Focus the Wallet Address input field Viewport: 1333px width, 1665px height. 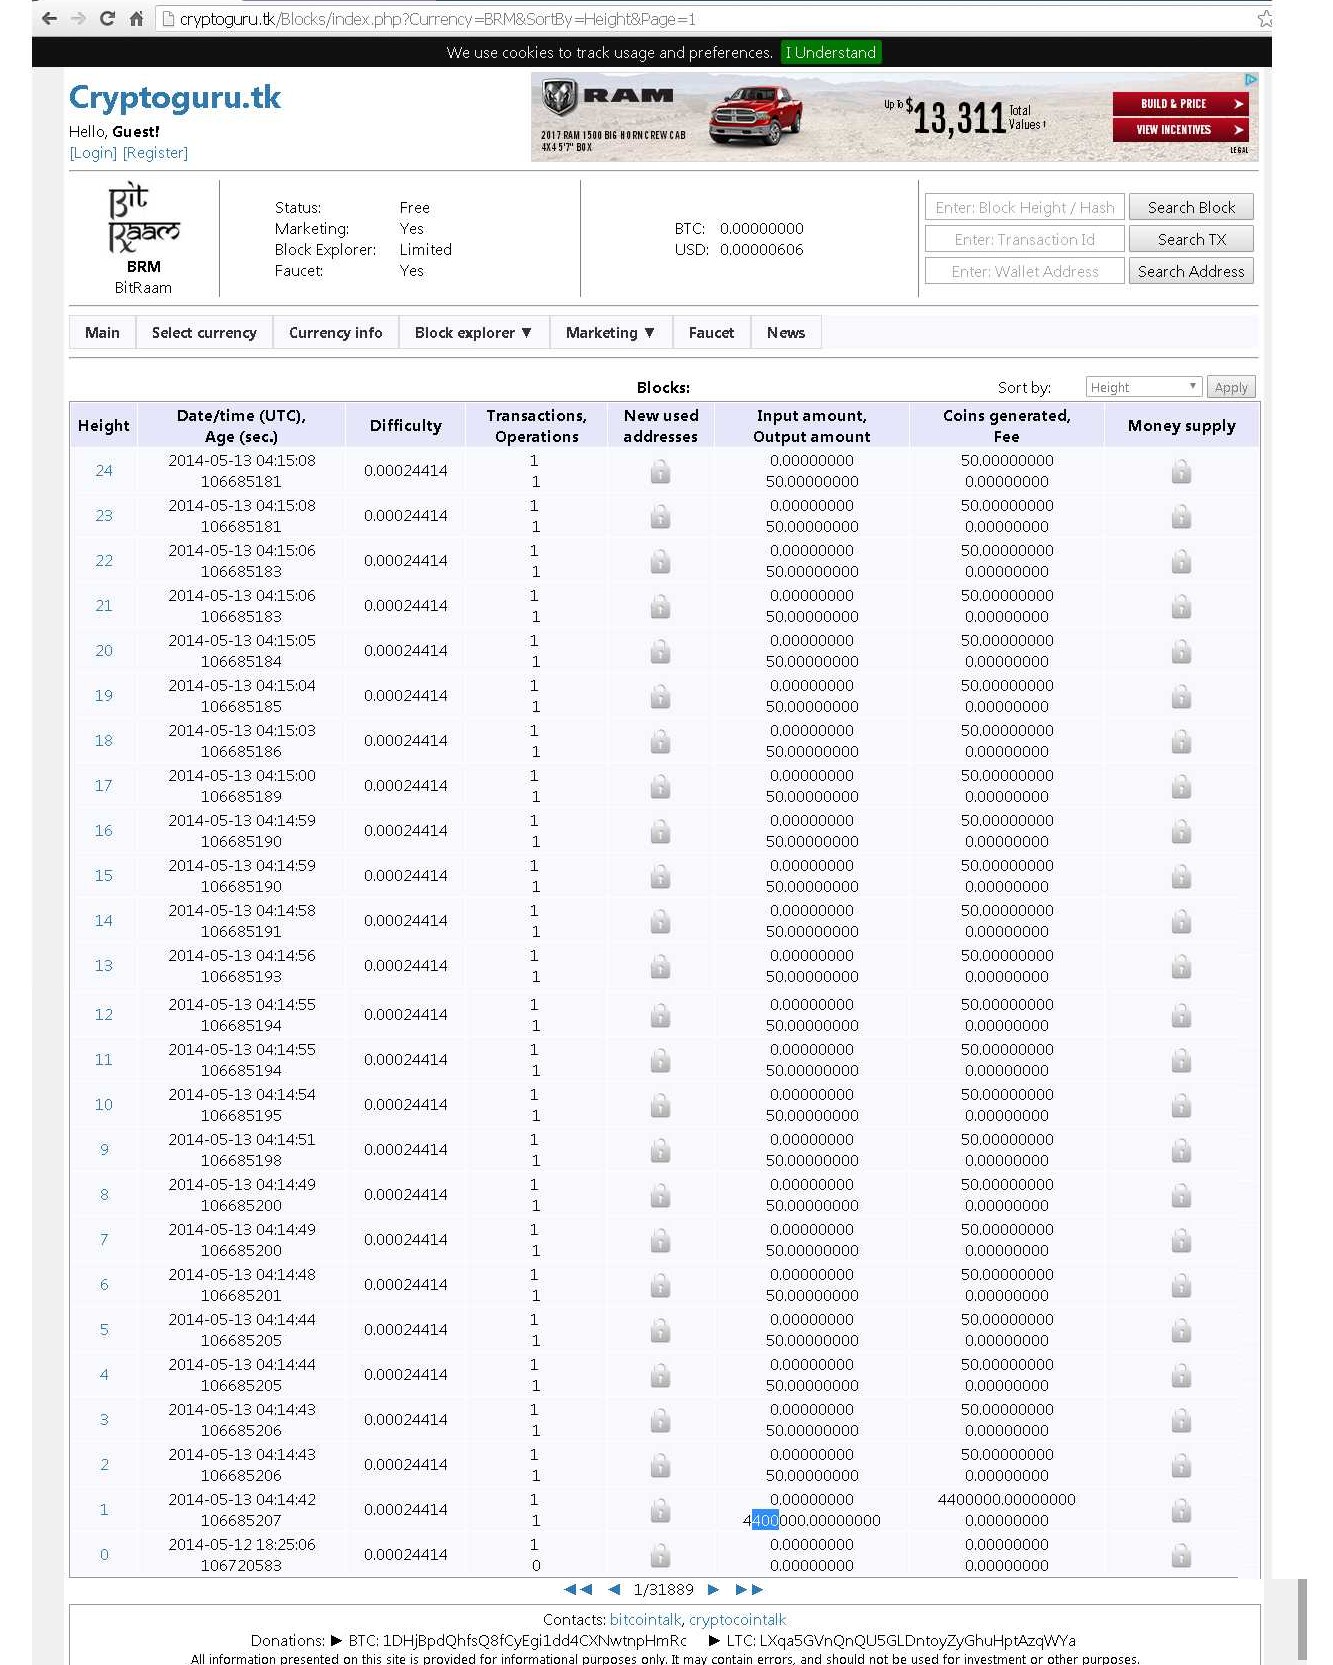(x=1024, y=271)
